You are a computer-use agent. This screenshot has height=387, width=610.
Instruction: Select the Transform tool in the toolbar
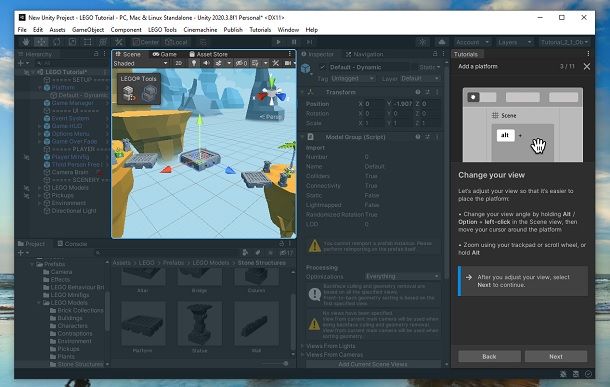pos(103,42)
